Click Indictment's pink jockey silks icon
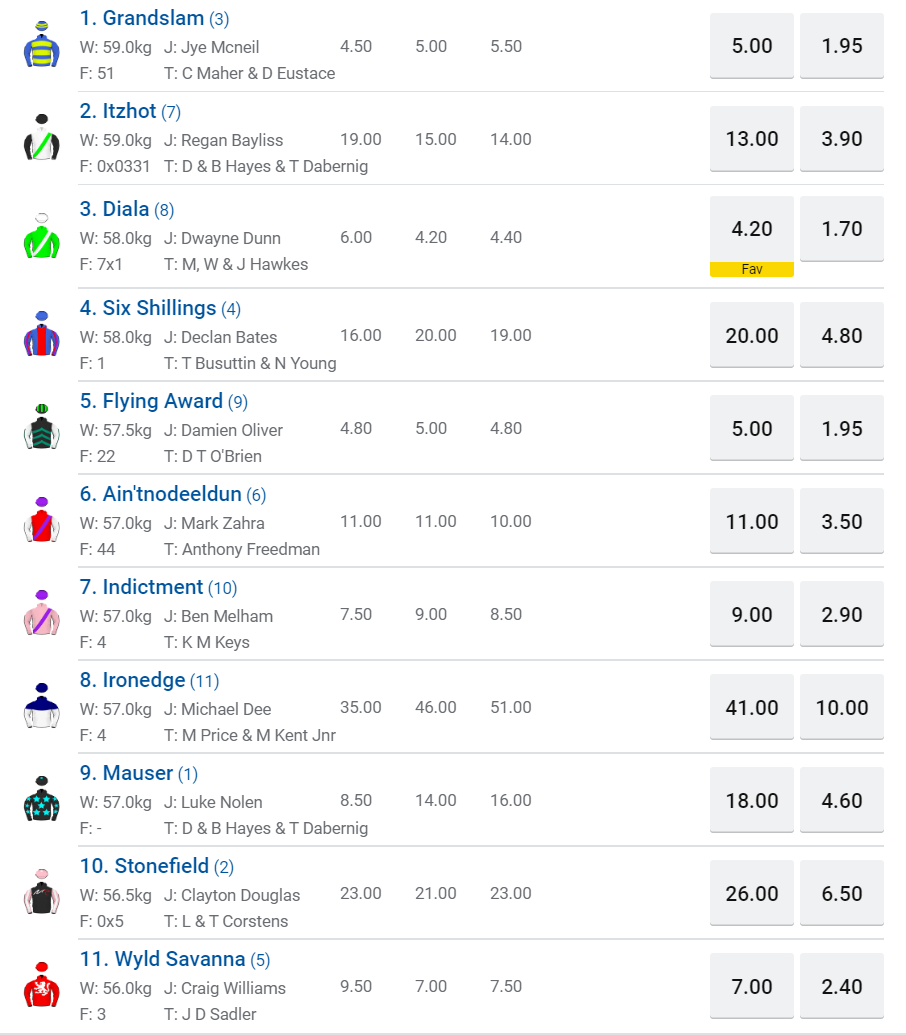 (41, 614)
